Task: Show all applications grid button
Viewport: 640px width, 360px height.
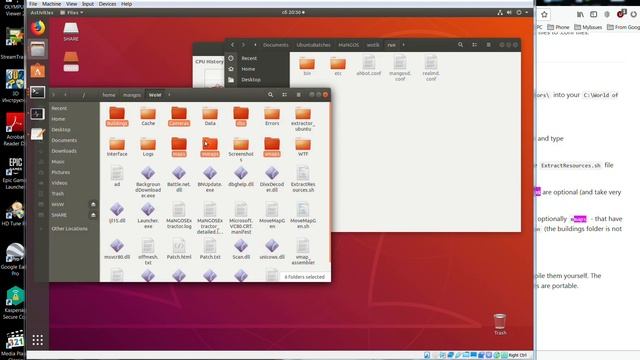Action: coord(38,340)
